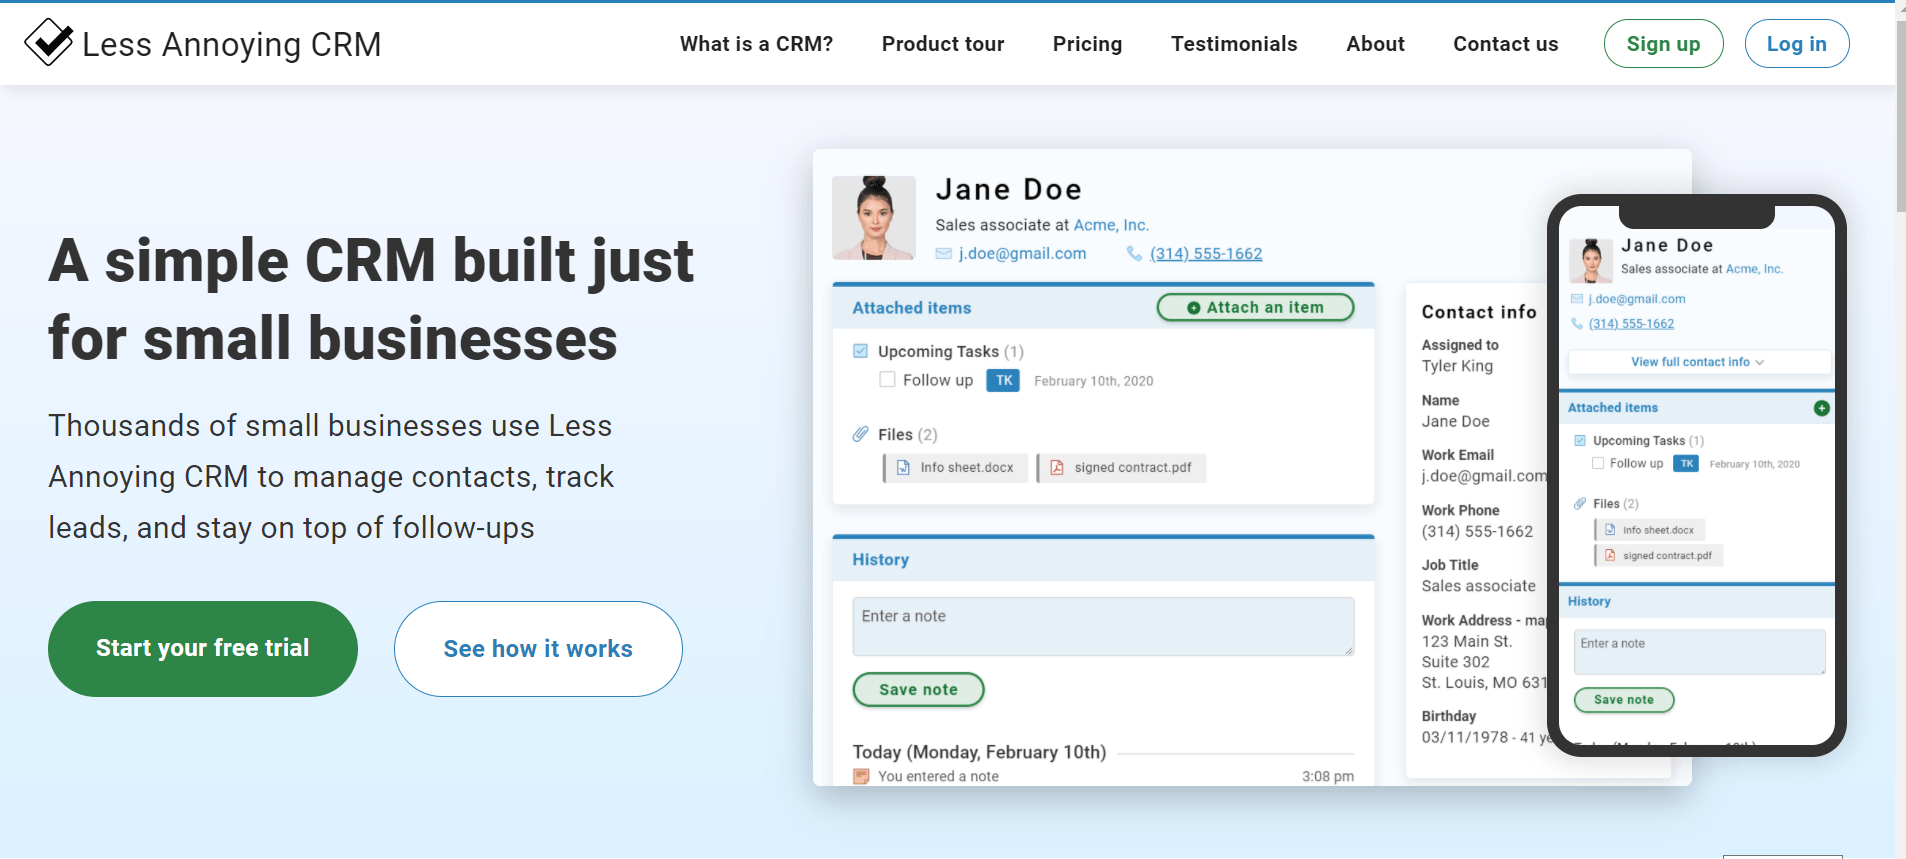Check the Follow up task checkbox in desktop preview
Screen dimensions: 1906x859
click(887, 379)
